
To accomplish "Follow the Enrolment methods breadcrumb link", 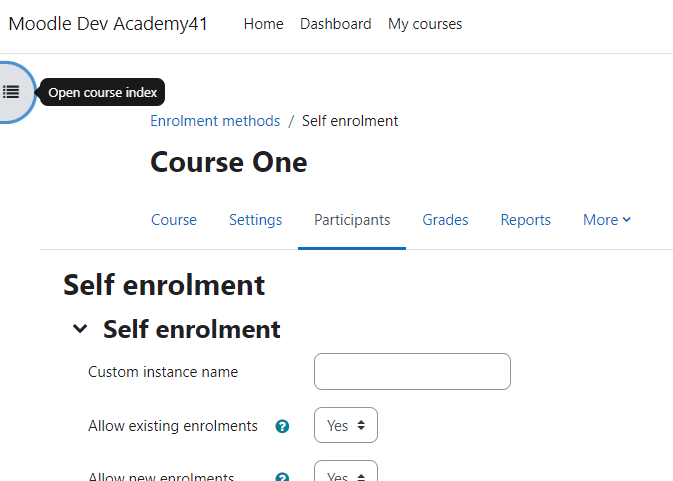I will point(215,121).
